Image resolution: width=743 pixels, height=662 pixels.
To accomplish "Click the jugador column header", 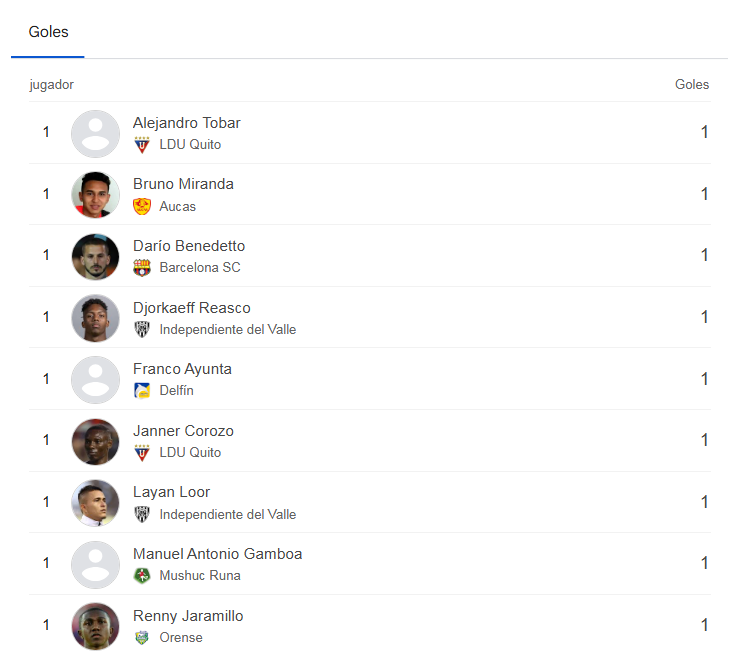I will [x=52, y=85].
